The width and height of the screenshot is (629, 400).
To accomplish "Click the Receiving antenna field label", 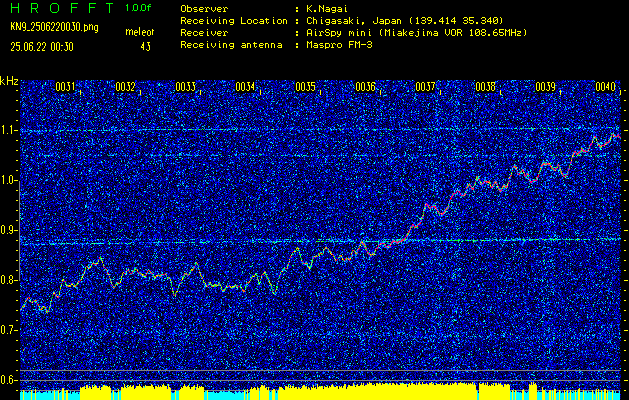I will (231, 45).
